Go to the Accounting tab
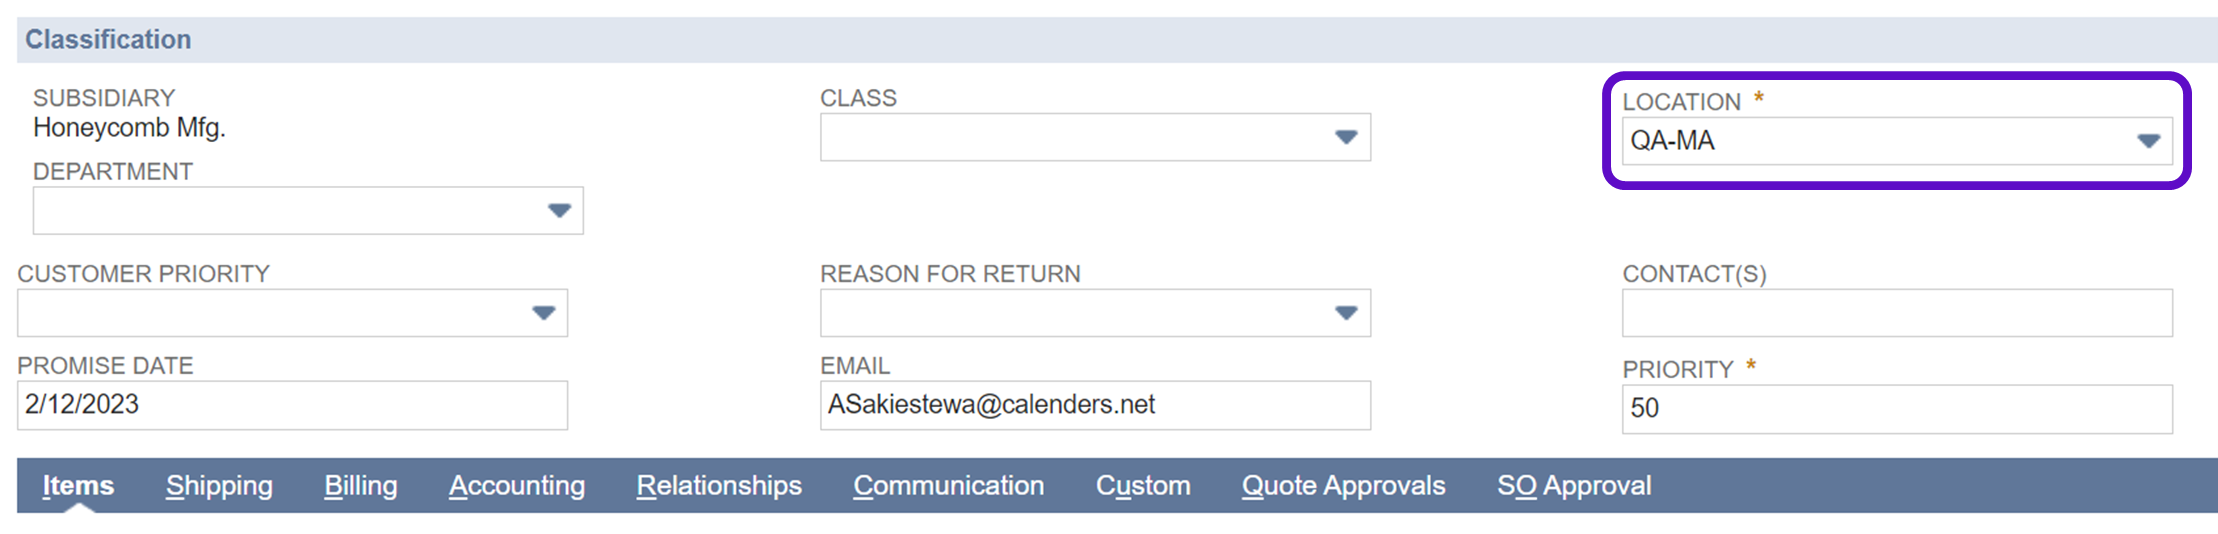2218x534 pixels. 516,486
